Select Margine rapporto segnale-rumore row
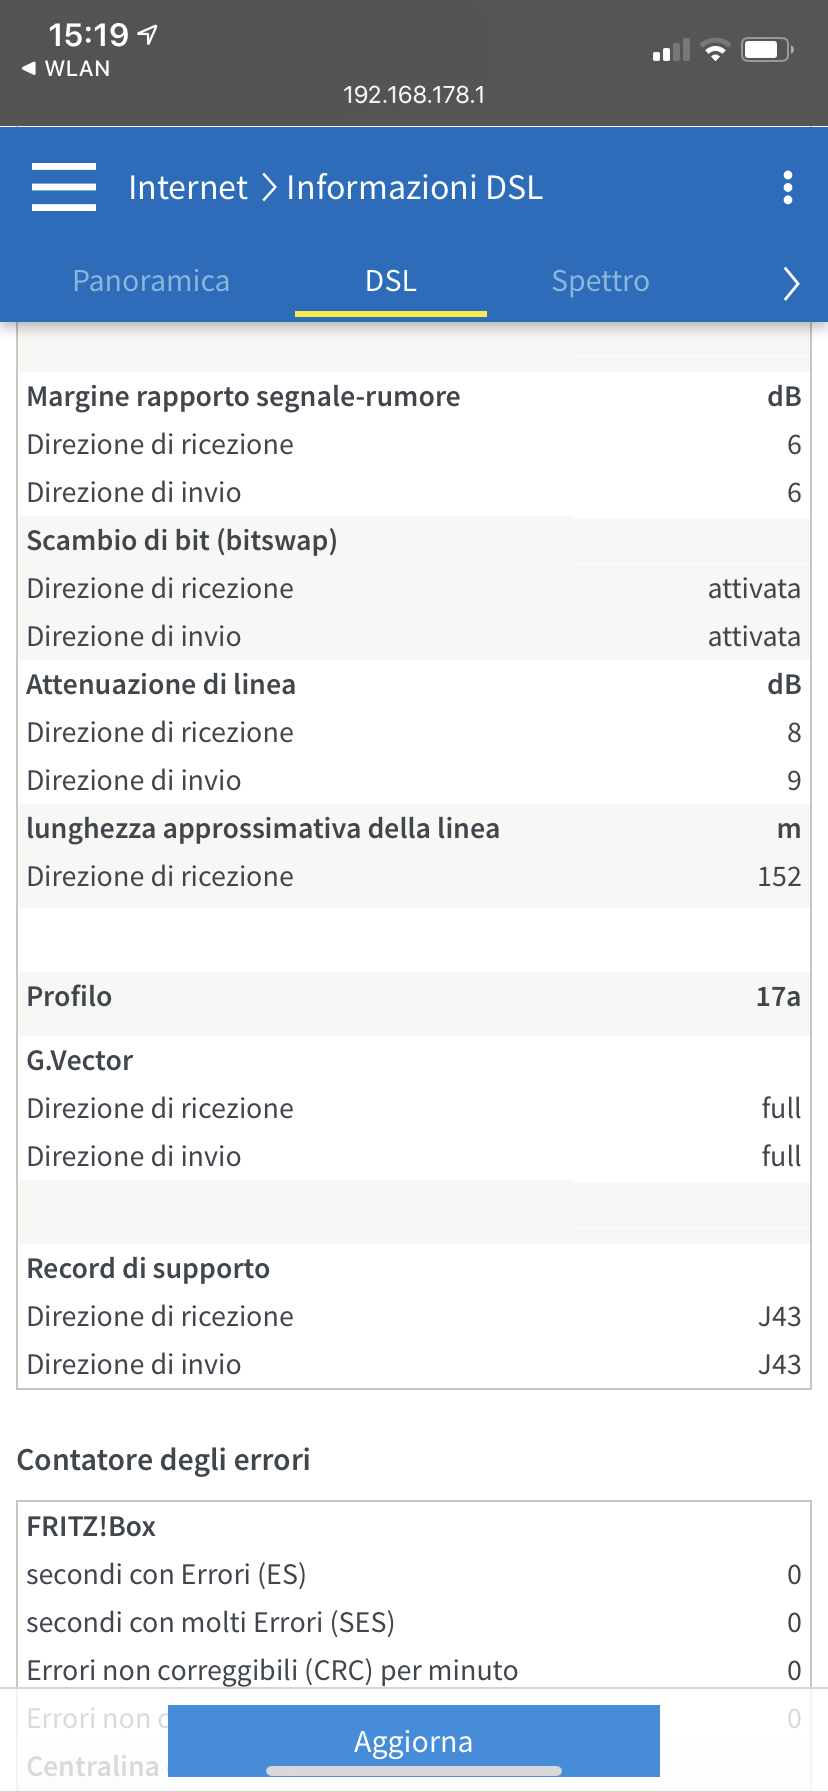 [414, 396]
